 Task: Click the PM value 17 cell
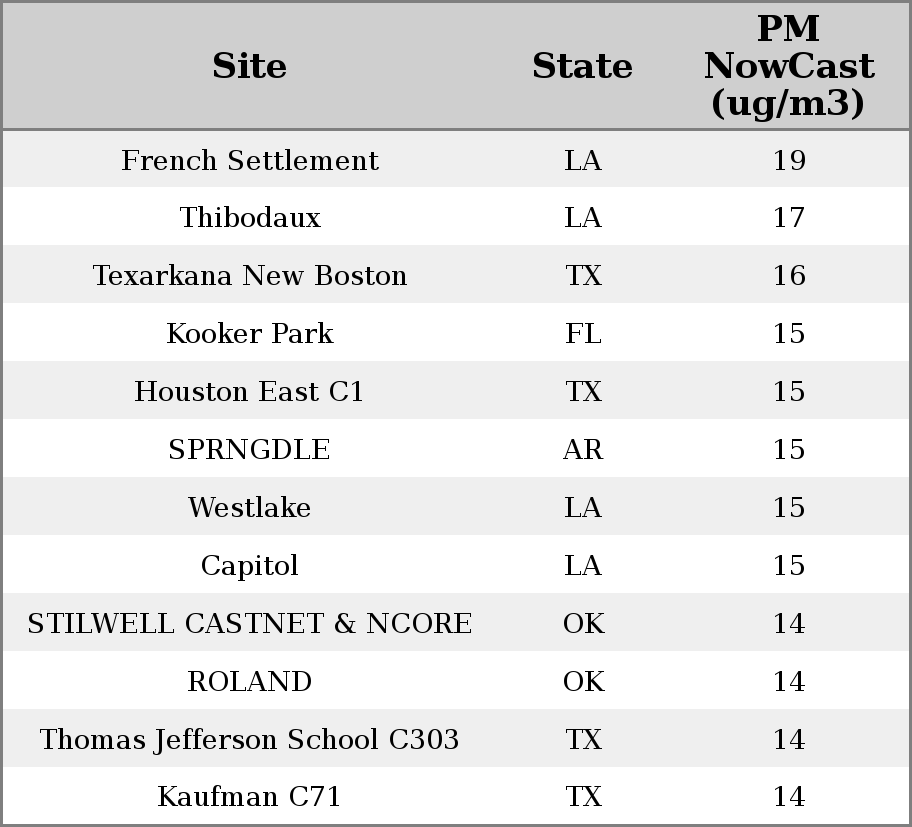coord(788,218)
